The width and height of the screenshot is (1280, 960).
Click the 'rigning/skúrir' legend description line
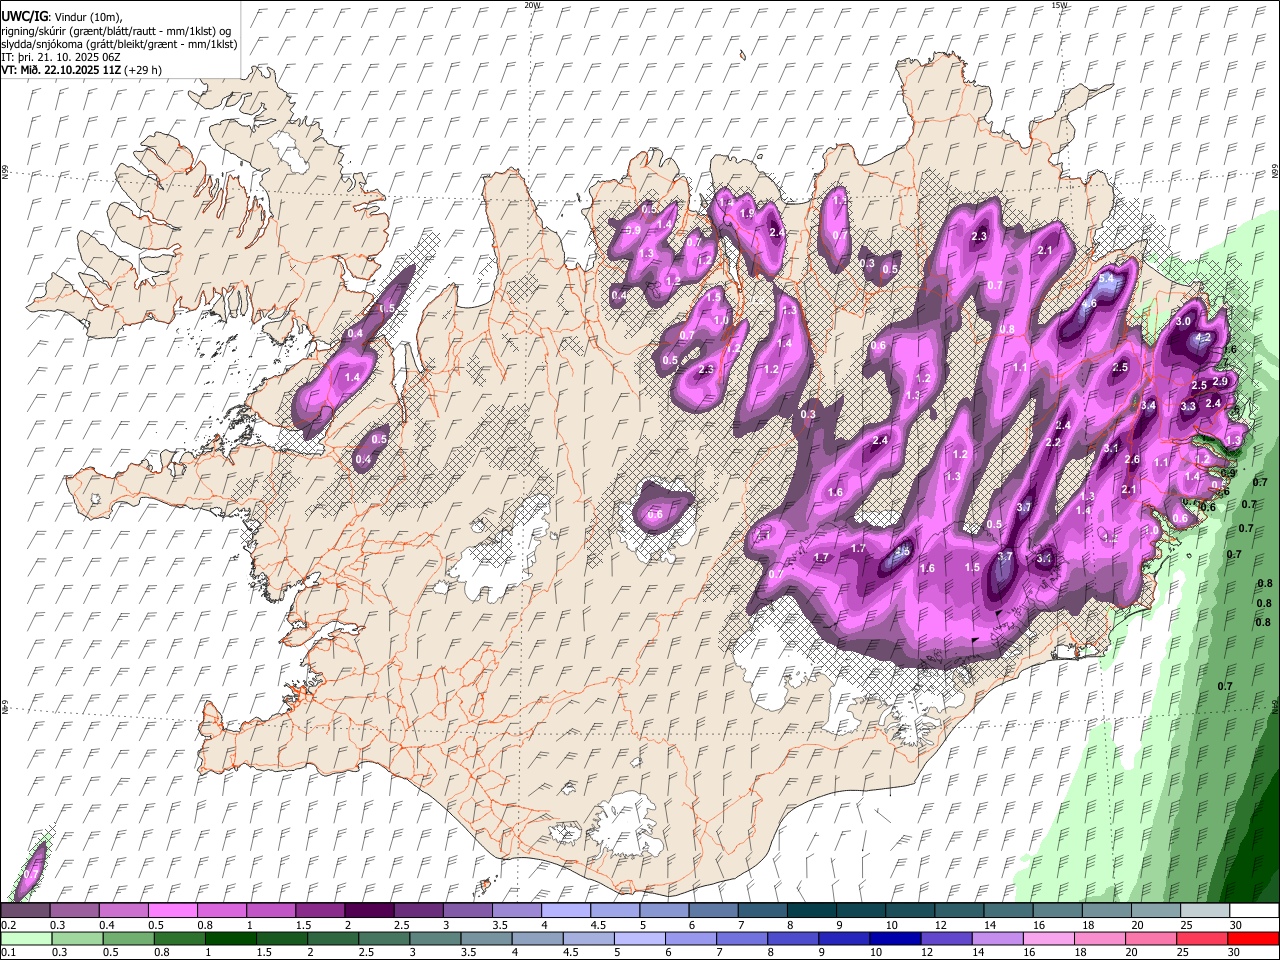(x=116, y=30)
